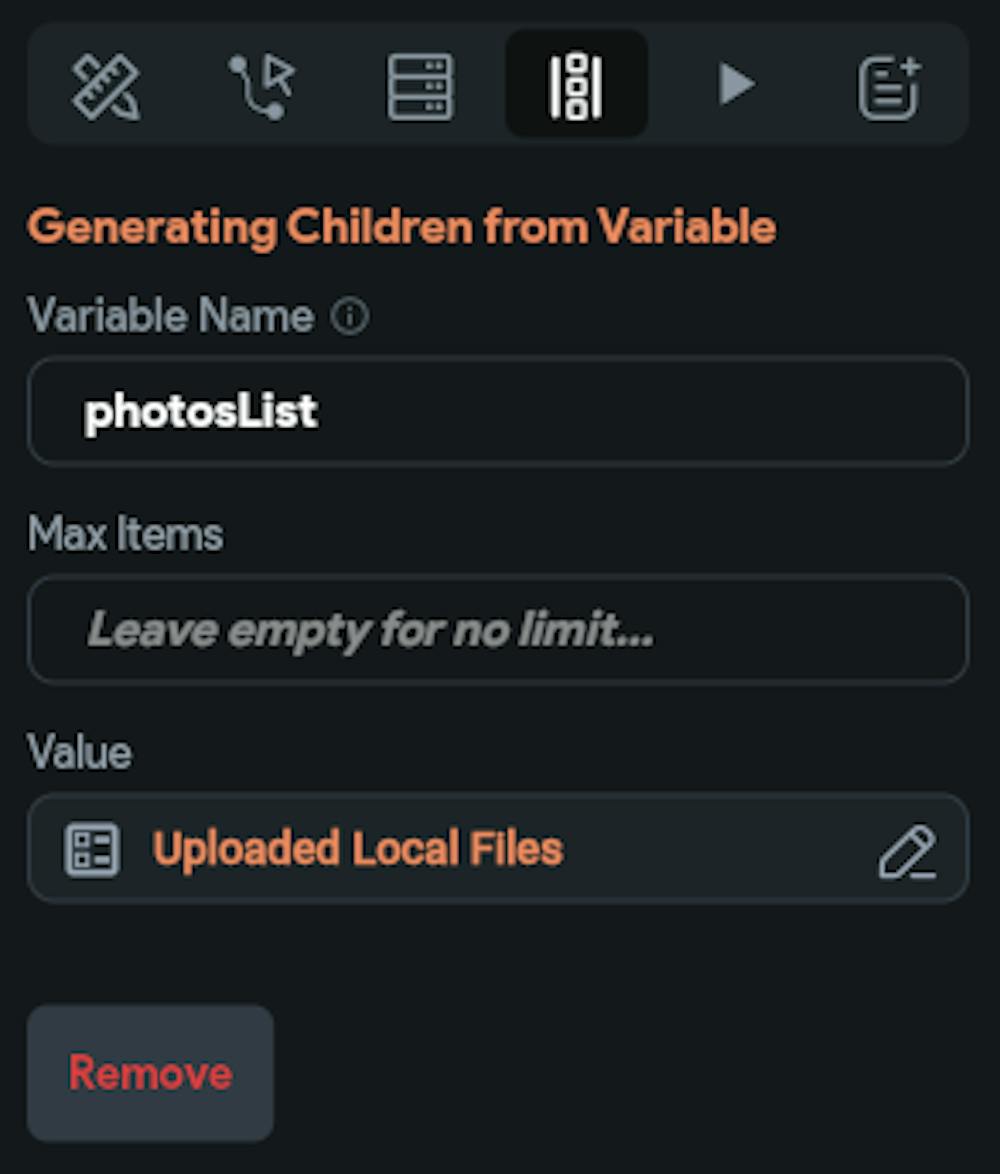Open the Animations play icon tab

(x=736, y=85)
